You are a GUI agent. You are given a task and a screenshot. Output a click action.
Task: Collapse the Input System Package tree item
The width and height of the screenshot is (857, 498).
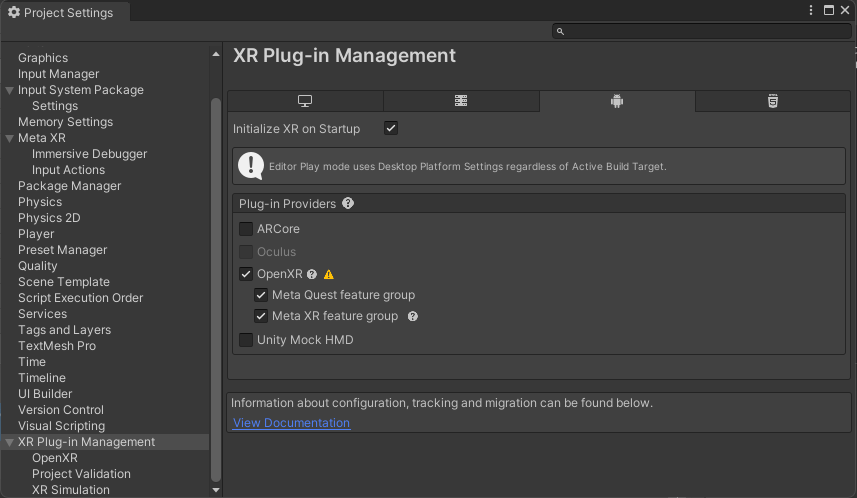coord(9,90)
